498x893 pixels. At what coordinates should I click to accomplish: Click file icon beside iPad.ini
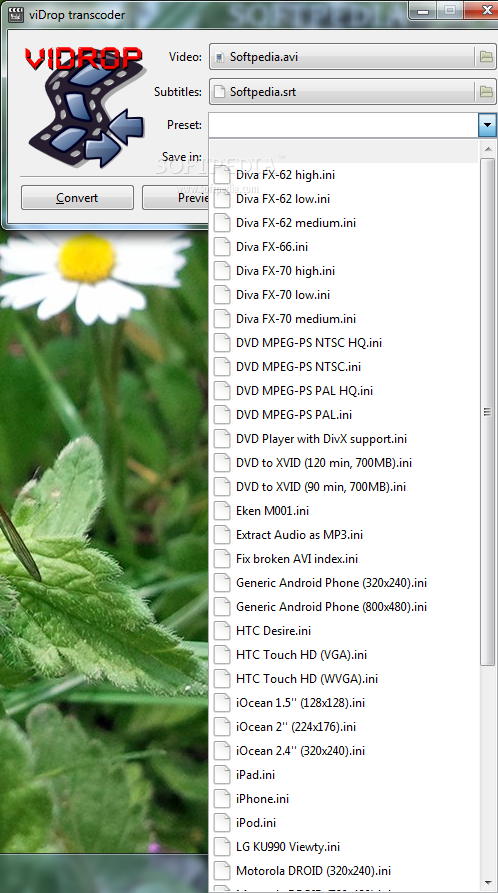(222, 775)
